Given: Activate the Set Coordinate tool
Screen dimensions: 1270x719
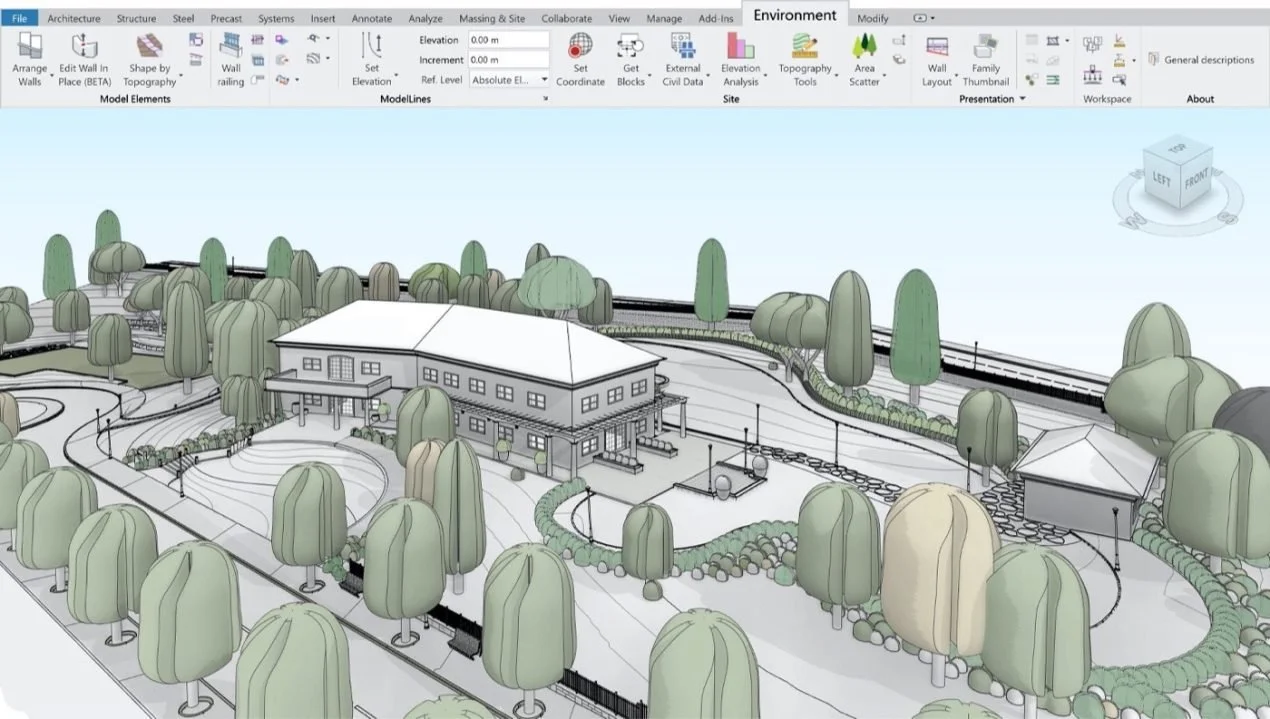Looking at the screenshot, I should pyautogui.click(x=580, y=60).
